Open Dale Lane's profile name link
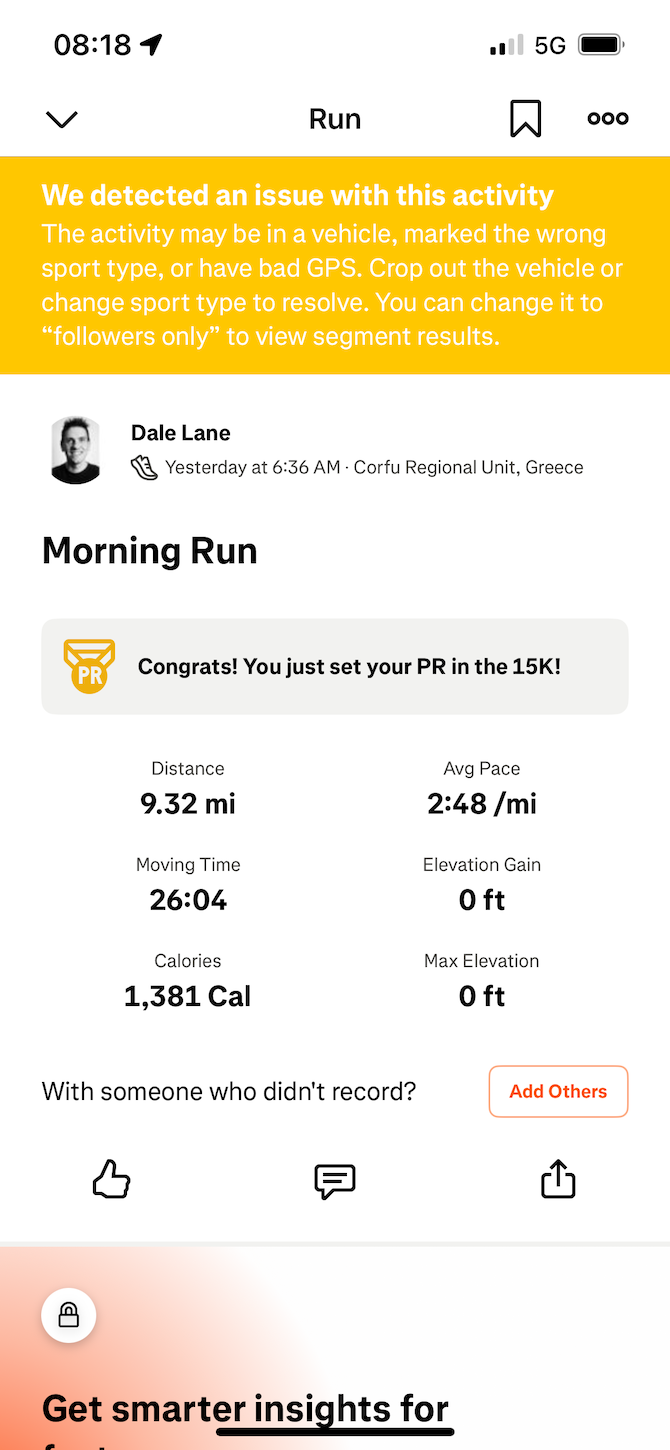 click(x=181, y=433)
